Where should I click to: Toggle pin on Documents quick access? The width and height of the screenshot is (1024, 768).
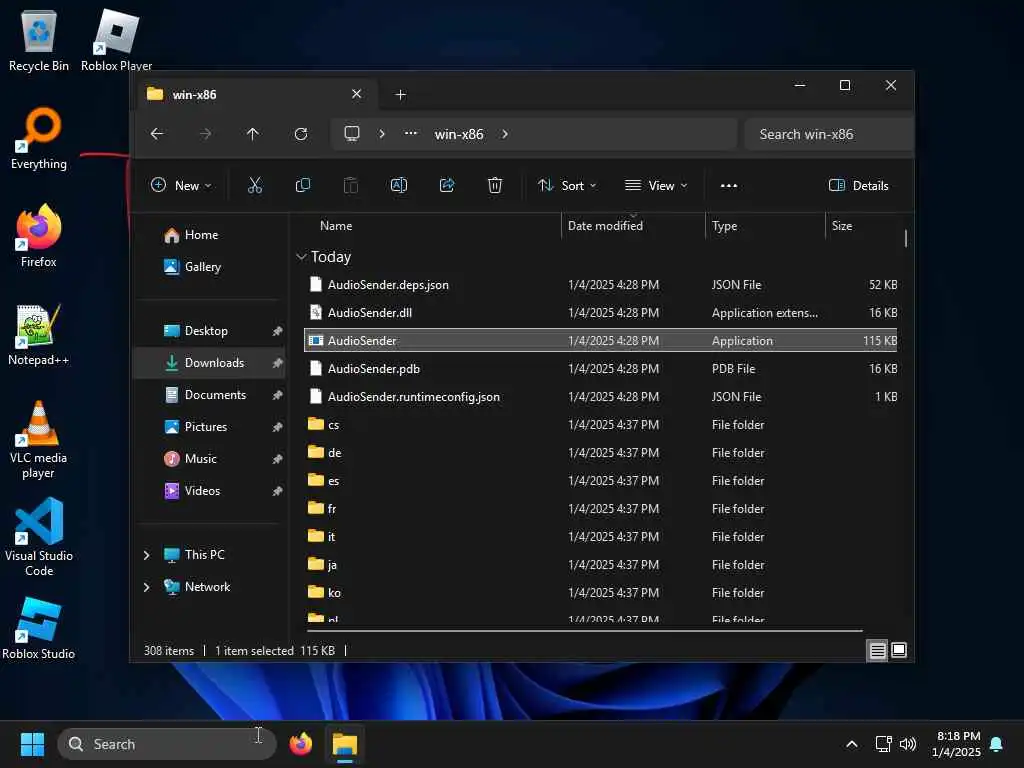[x=278, y=395]
